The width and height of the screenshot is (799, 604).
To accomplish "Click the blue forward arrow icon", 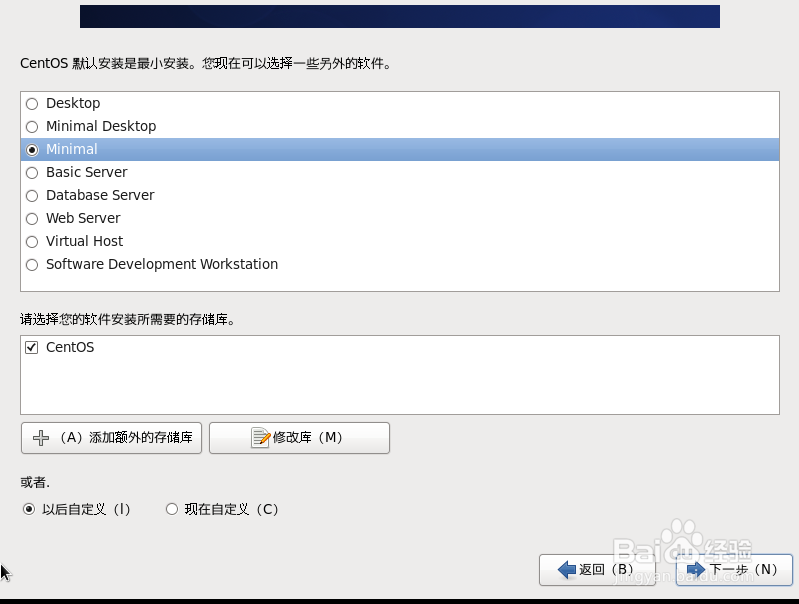I will point(696,569).
